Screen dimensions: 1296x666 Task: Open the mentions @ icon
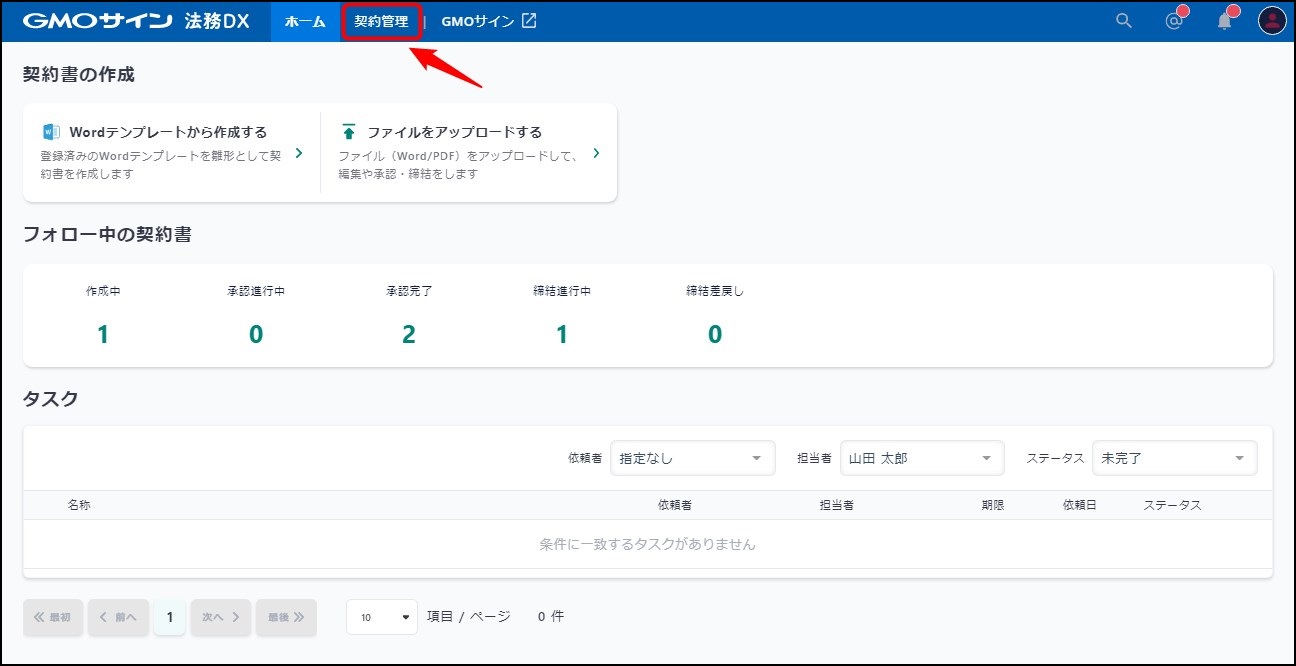1174,21
